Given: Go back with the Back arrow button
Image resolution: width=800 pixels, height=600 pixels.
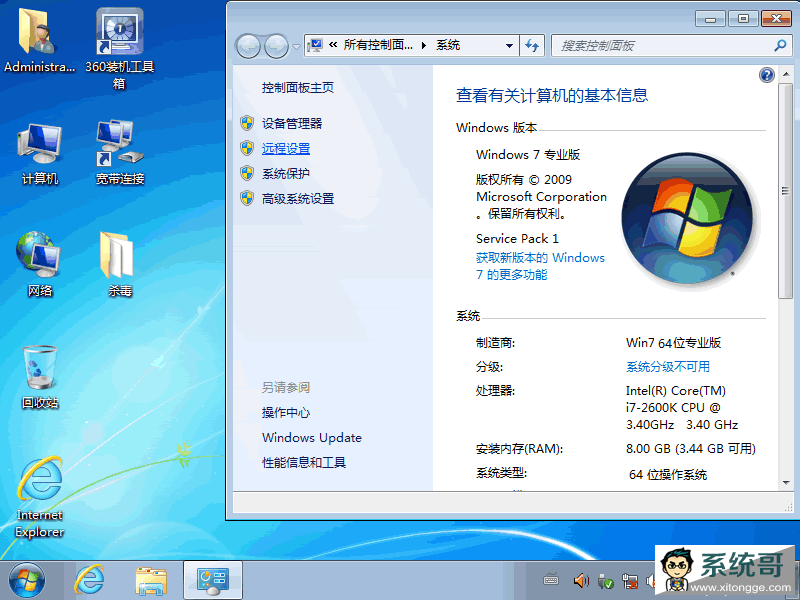Looking at the screenshot, I should [249, 46].
